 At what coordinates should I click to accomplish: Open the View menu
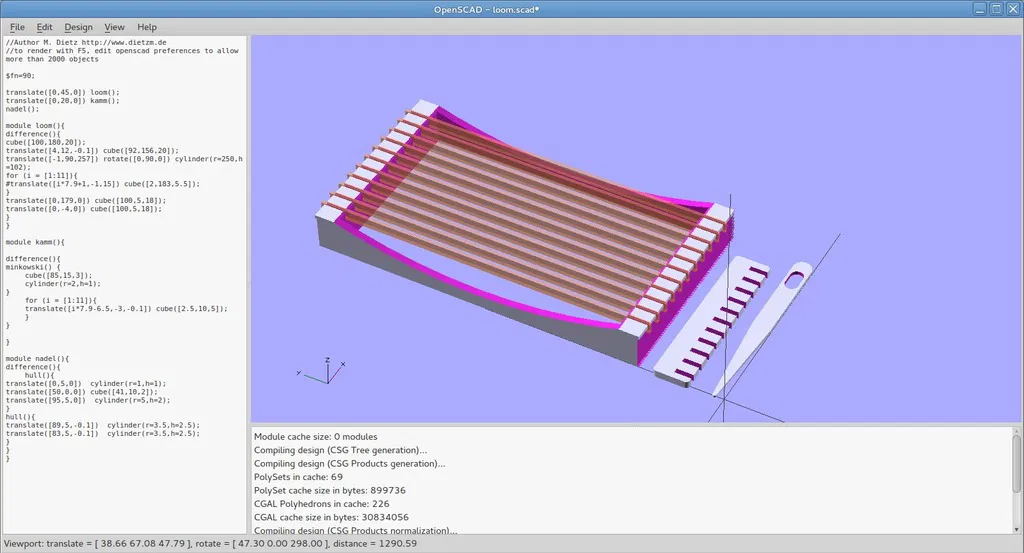coord(114,27)
